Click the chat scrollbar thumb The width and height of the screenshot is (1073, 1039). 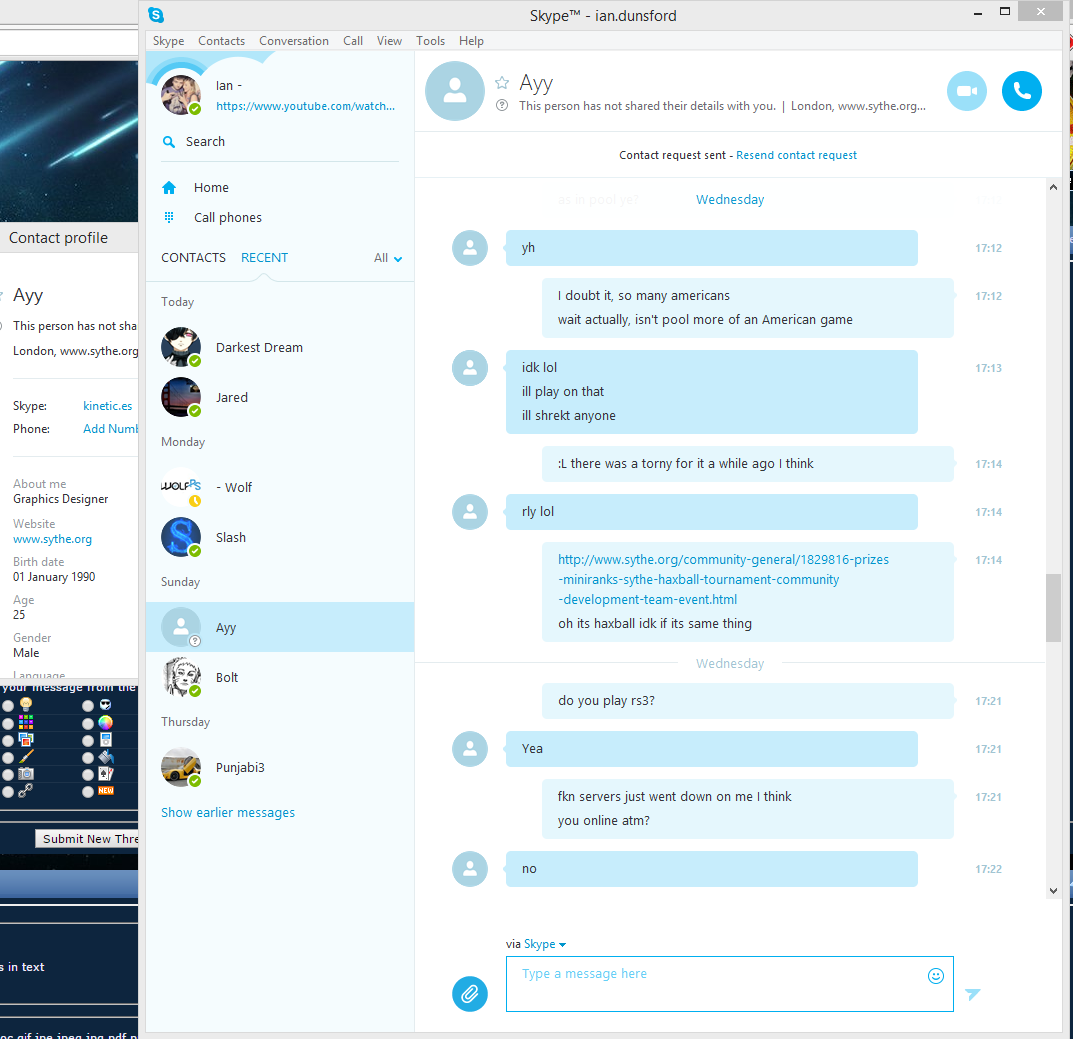point(1052,608)
